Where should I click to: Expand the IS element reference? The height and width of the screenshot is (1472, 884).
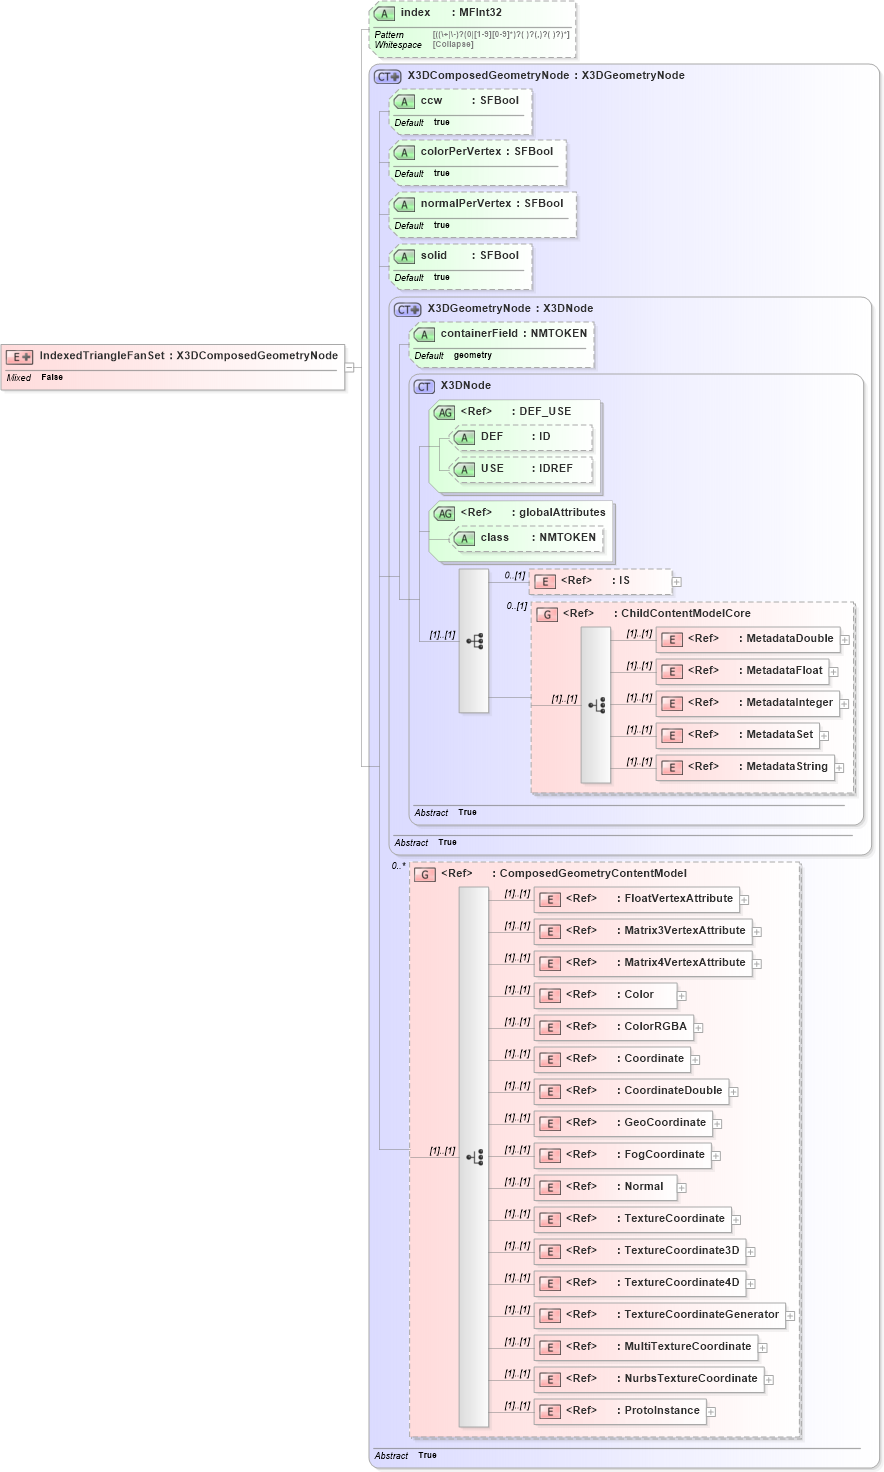pyautogui.click(x=677, y=581)
